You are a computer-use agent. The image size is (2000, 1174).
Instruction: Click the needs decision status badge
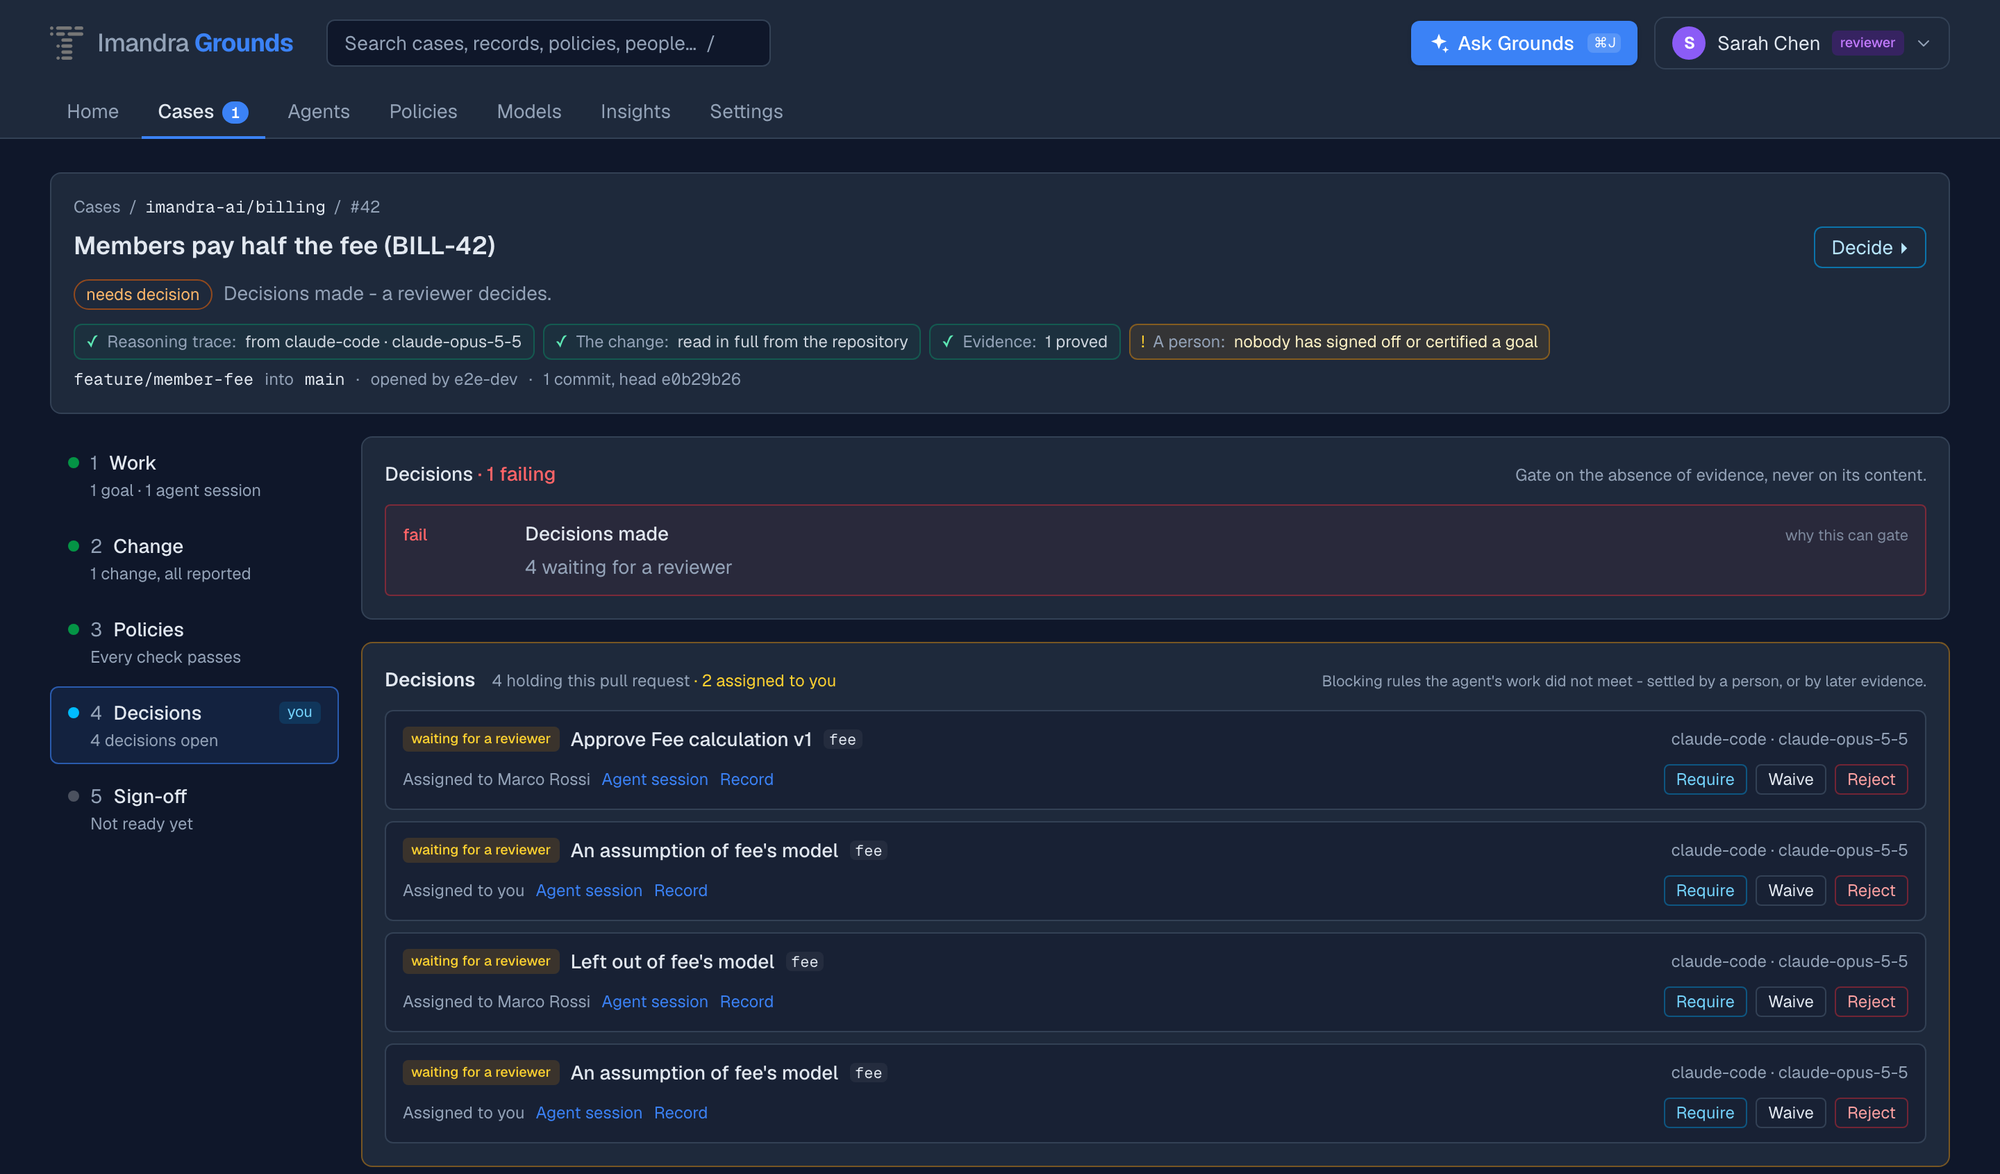pyautogui.click(x=143, y=294)
